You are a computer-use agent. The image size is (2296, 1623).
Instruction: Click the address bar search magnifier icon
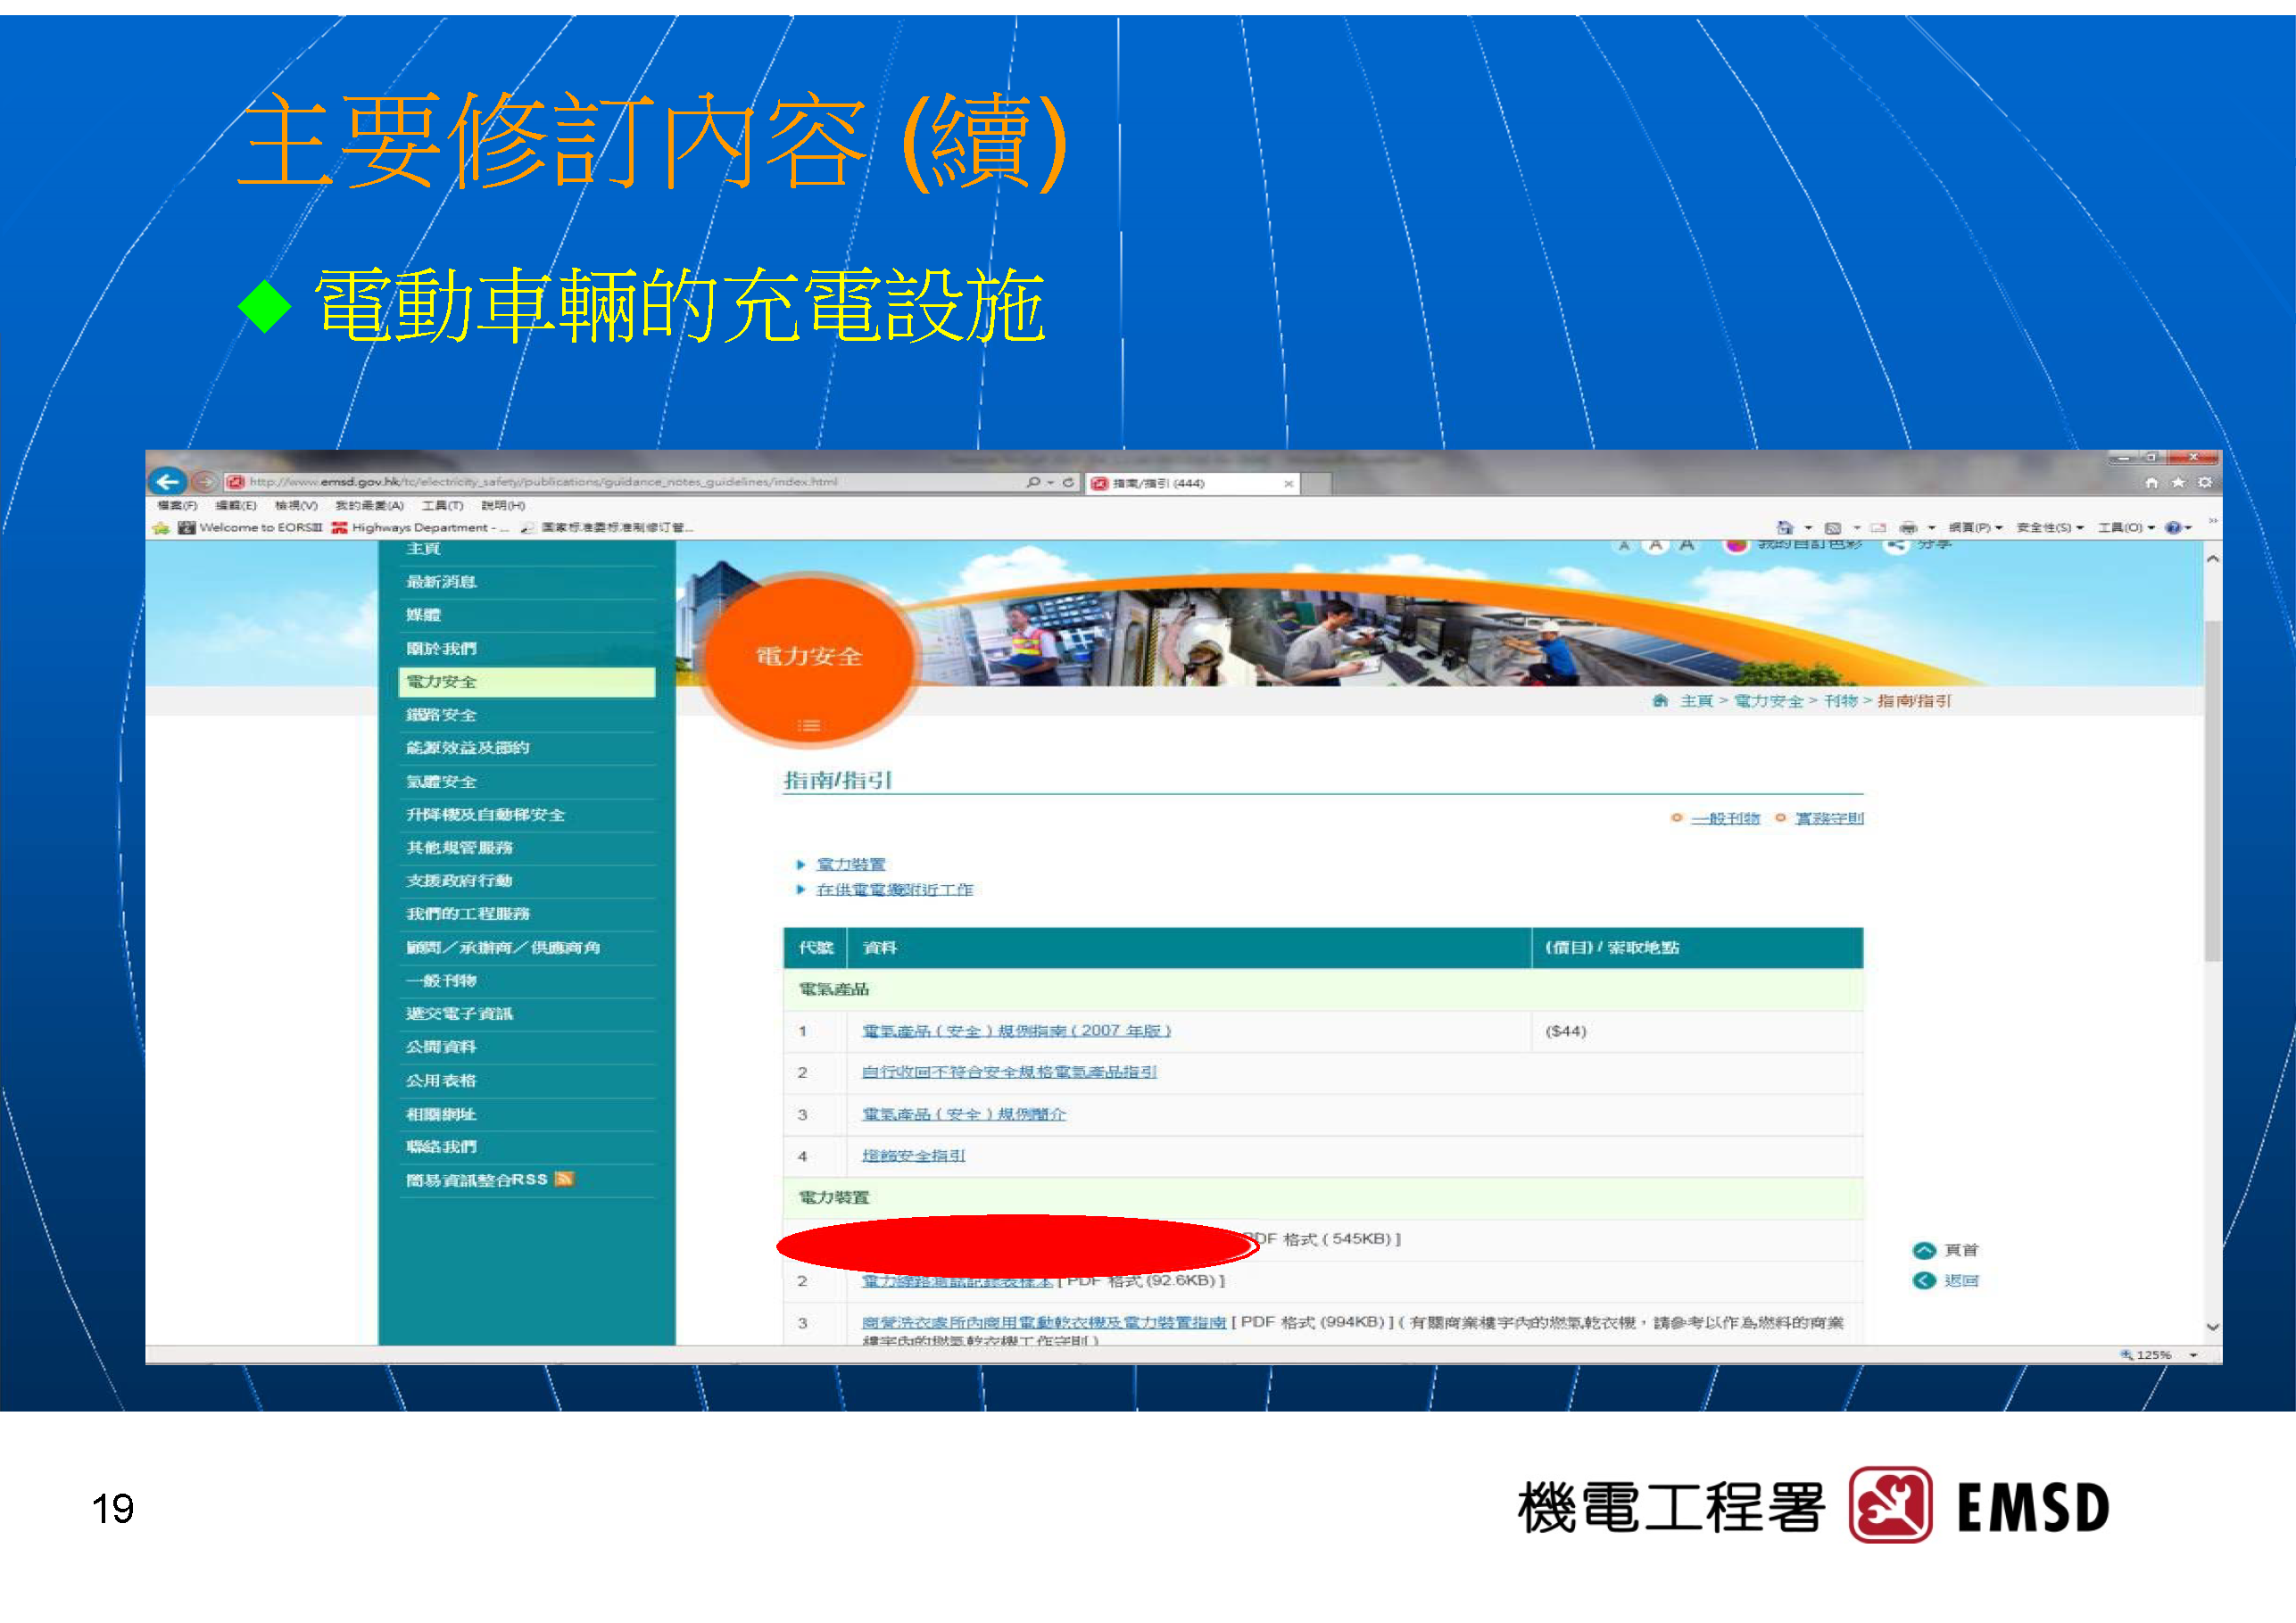[1033, 482]
